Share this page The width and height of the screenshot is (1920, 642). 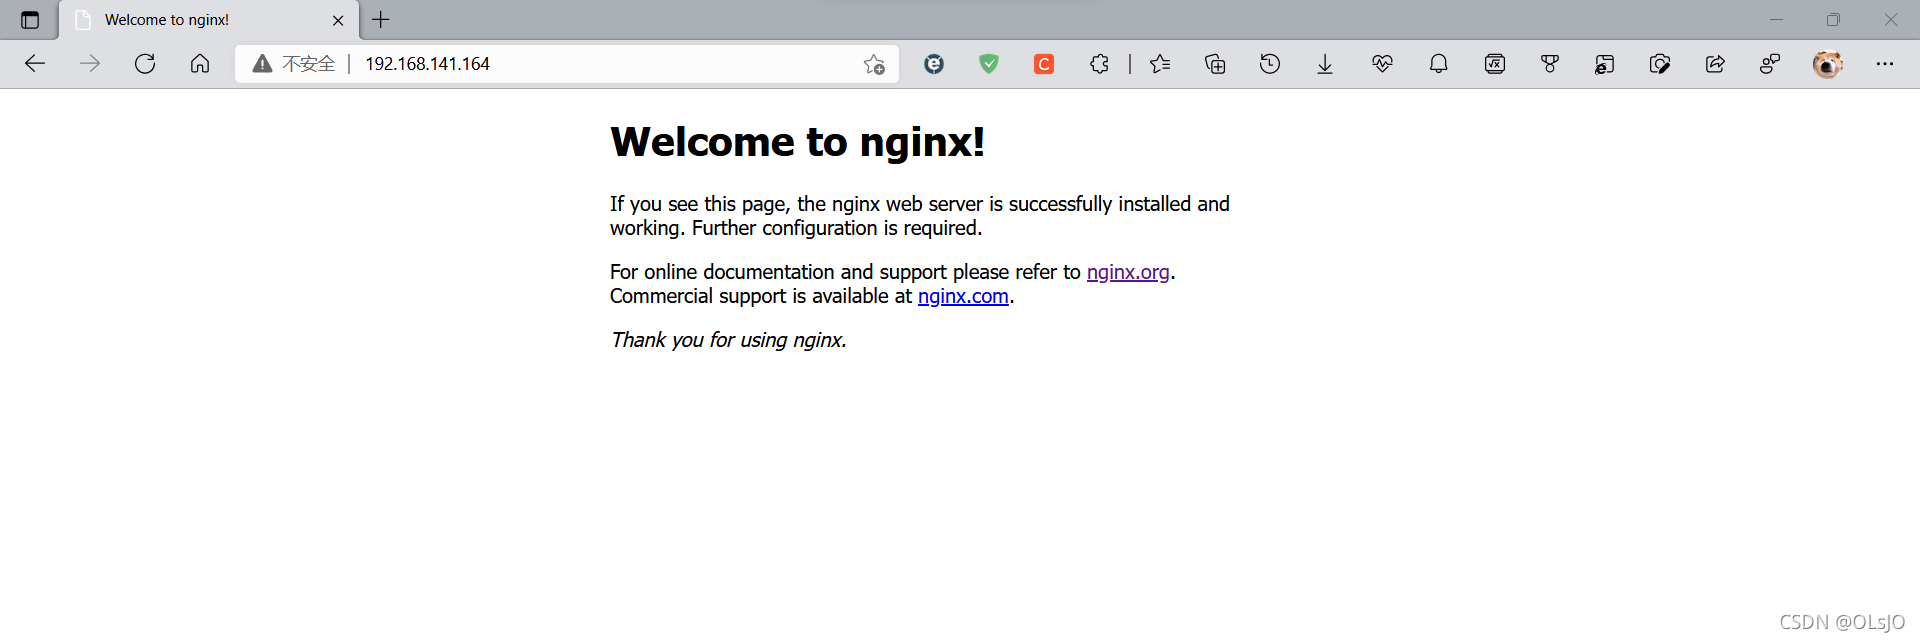[x=1715, y=64]
